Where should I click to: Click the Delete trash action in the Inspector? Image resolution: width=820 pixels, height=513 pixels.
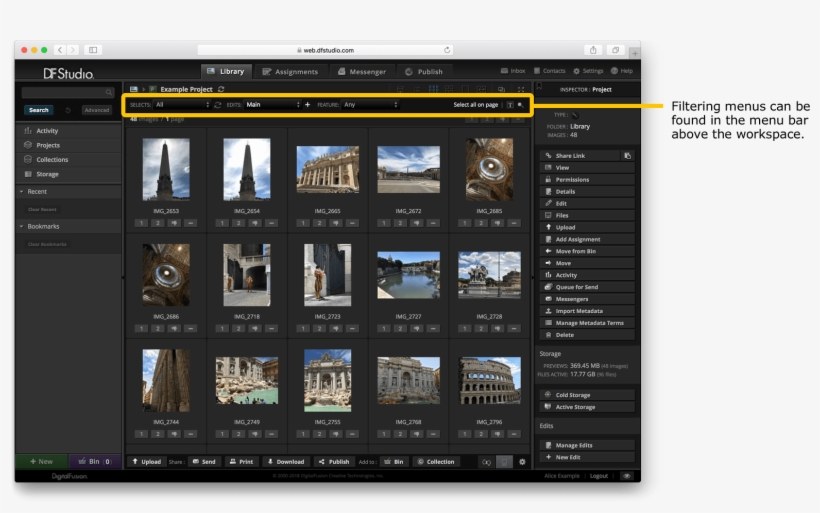(x=587, y=335)
